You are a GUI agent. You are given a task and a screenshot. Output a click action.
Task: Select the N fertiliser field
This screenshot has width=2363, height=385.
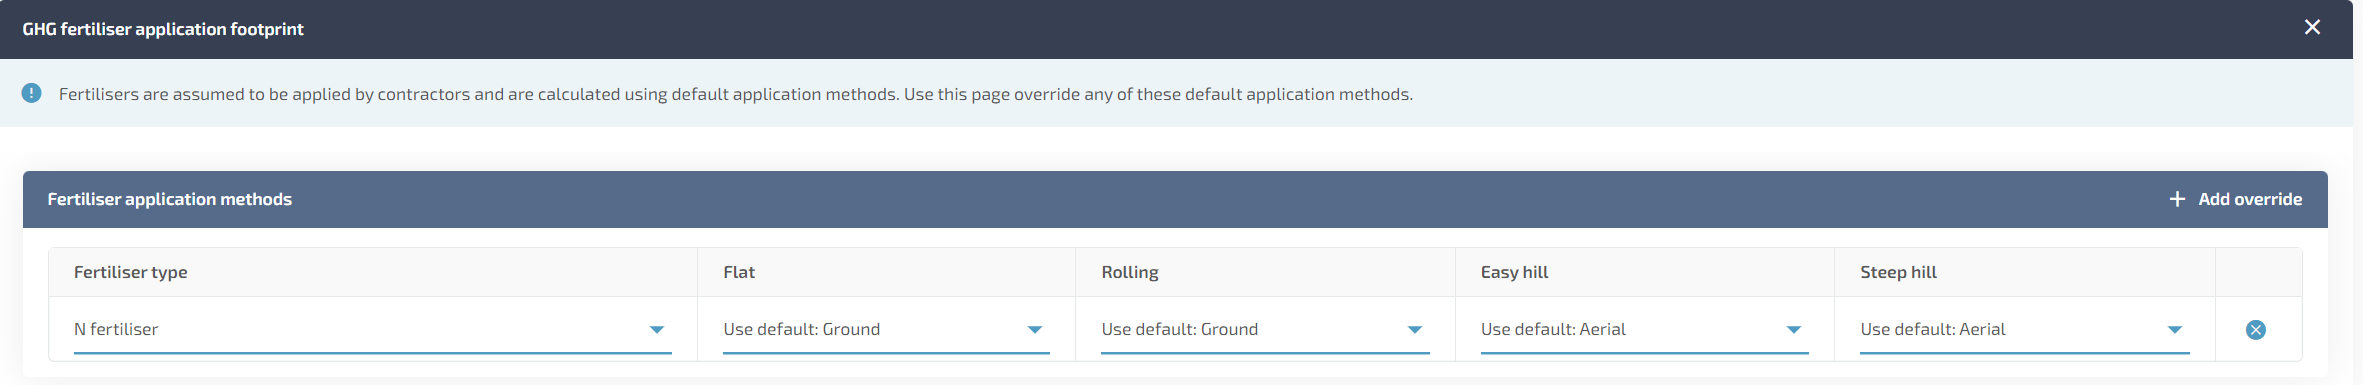[373, 330]
